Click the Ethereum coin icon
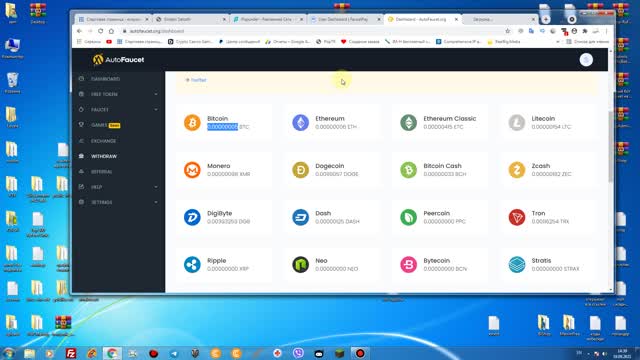This screenshot has height=360, width=640. pos(300,122)
